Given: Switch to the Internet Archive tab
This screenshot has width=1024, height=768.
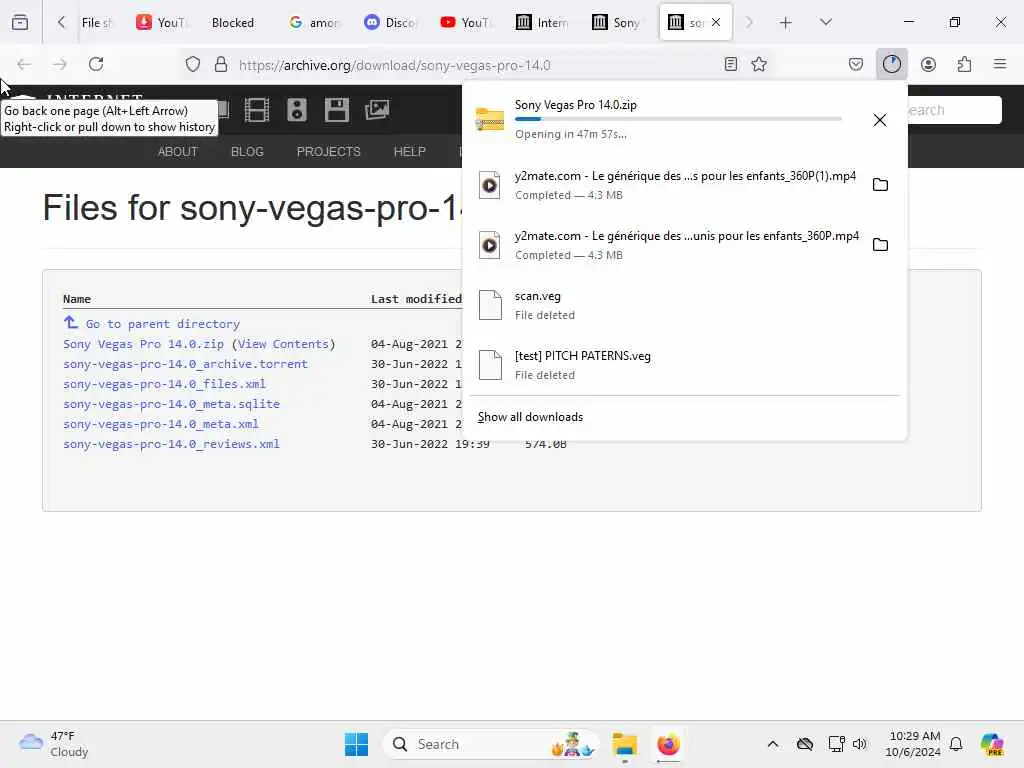Looking at the screenshot, I should pos(541,23).
